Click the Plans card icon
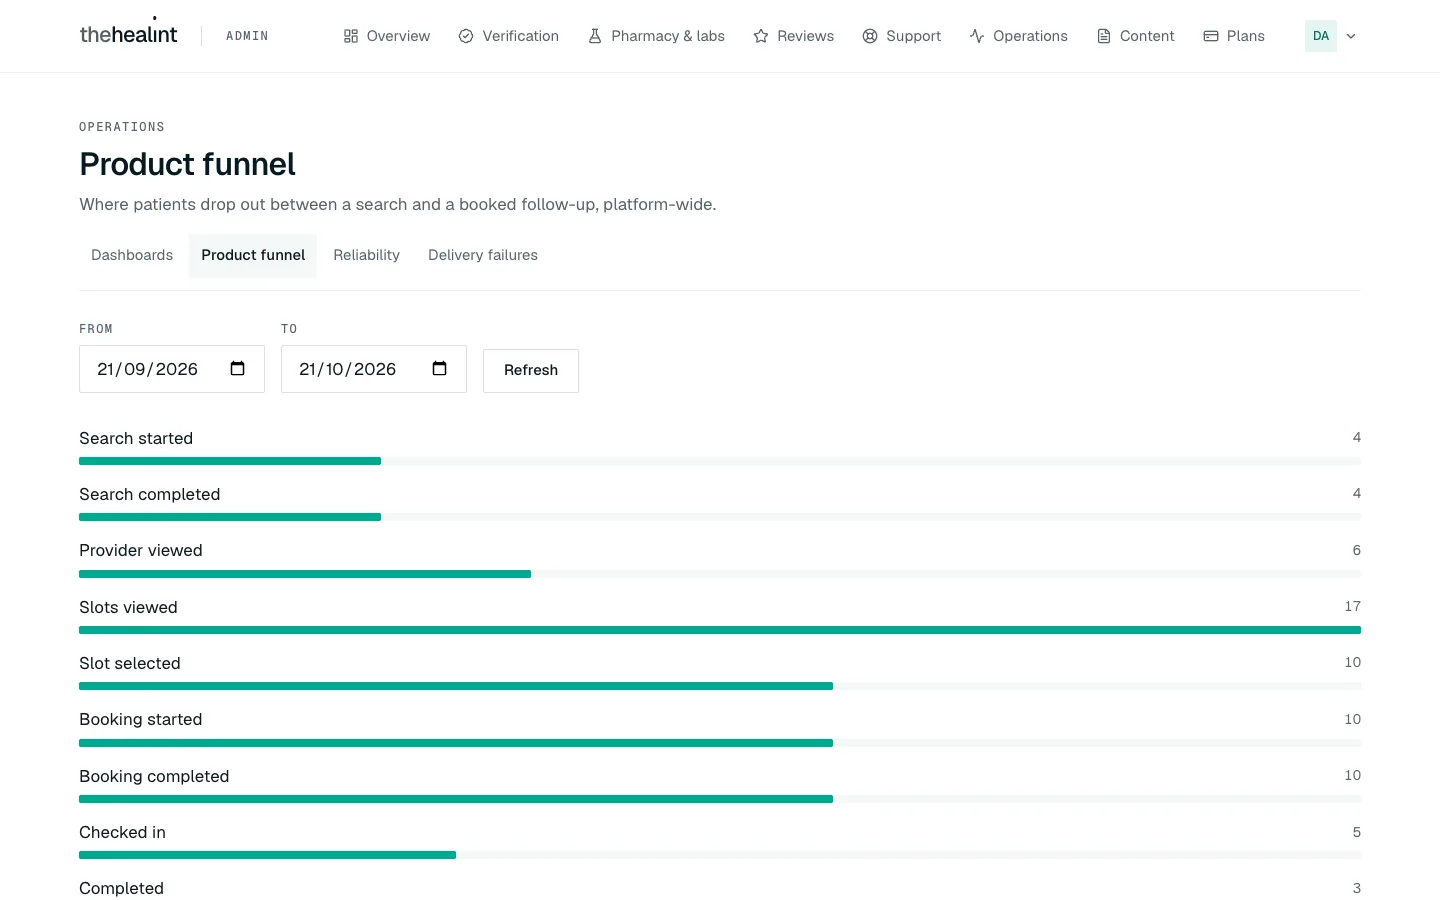The image size is (1440, 900). click(x=1211, y=36)
